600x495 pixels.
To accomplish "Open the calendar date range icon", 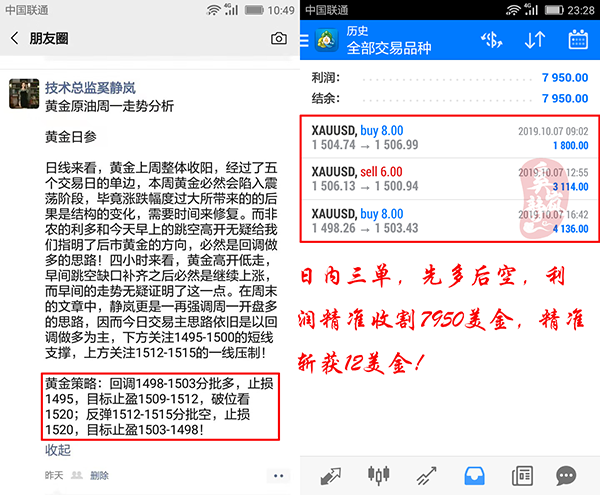I will pyautogui.click(x=578, y=39).
